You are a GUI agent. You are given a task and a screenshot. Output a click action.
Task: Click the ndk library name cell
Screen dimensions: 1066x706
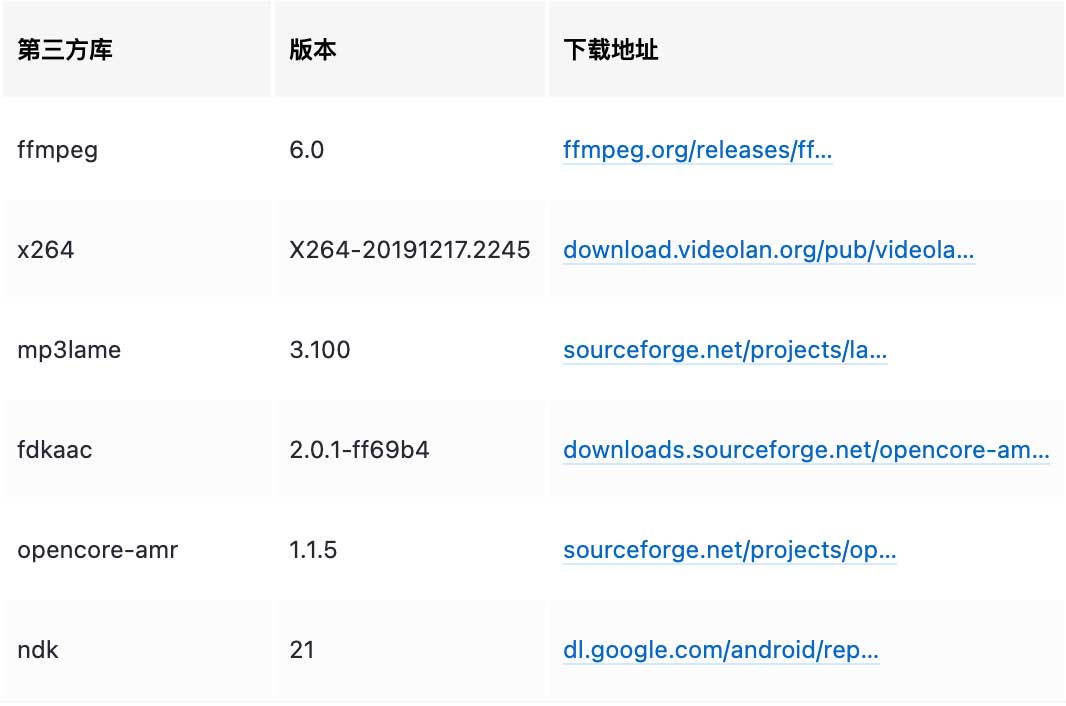click(x=38, y=650)
